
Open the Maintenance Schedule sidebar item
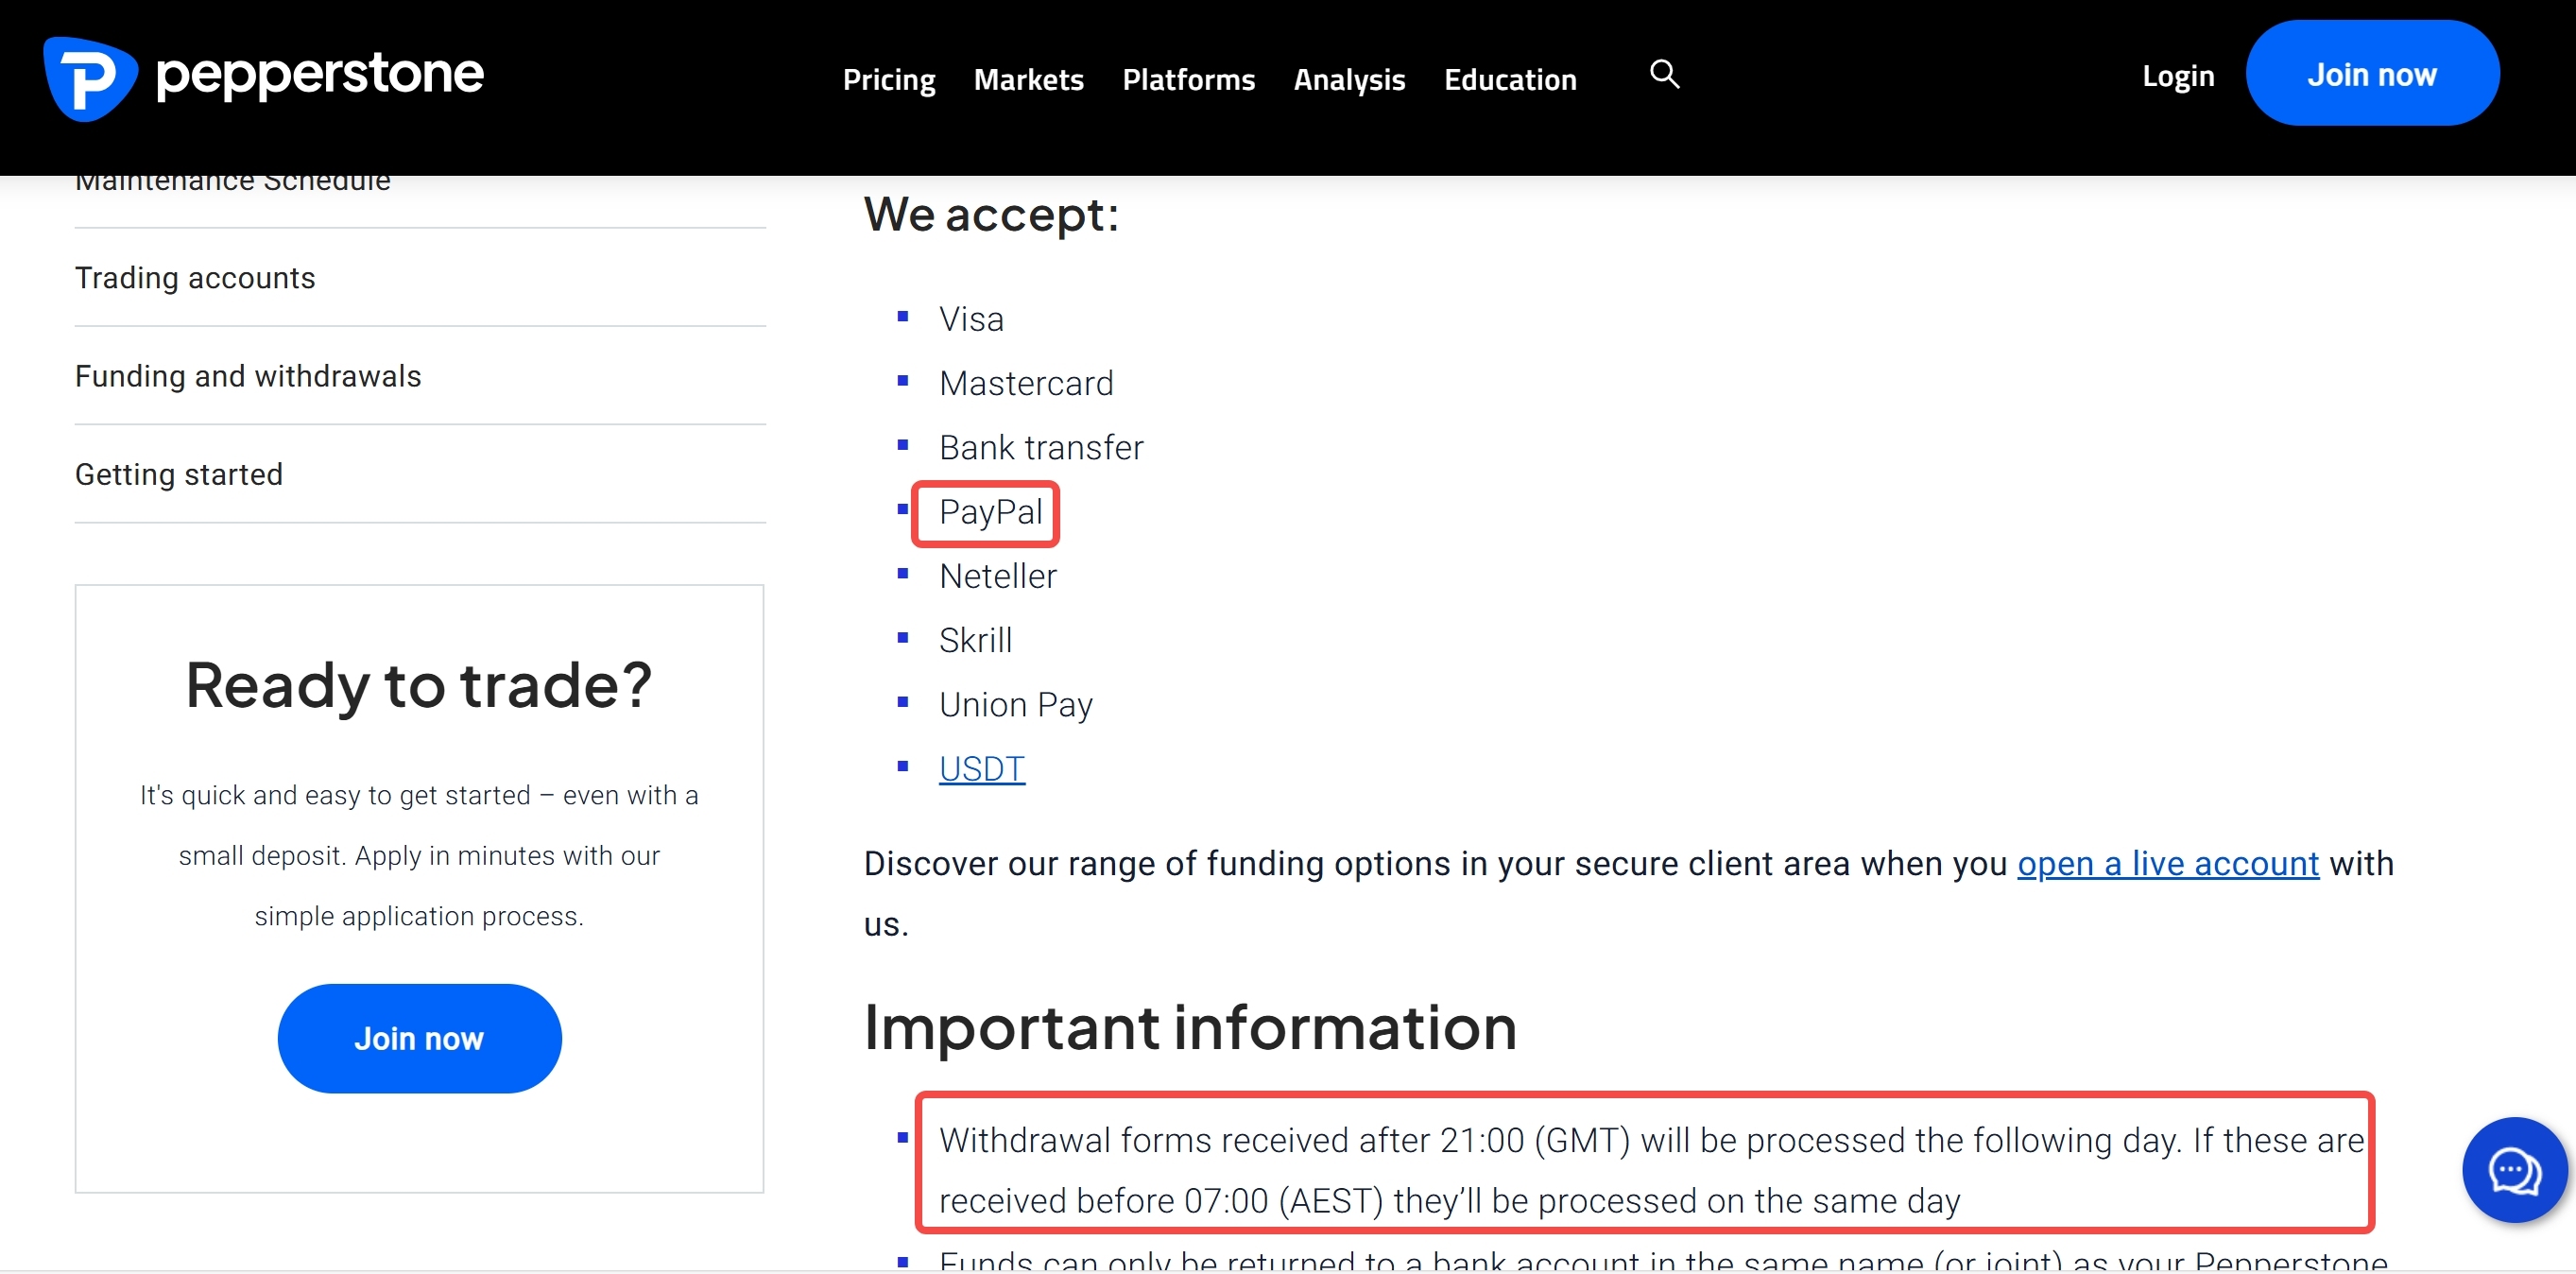pos(232,183)
